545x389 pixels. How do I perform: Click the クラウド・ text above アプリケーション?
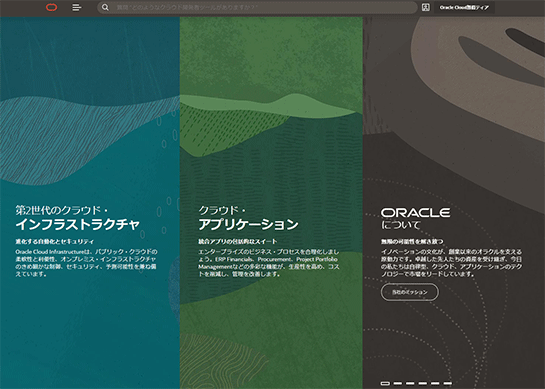click(x=222, y=210)
